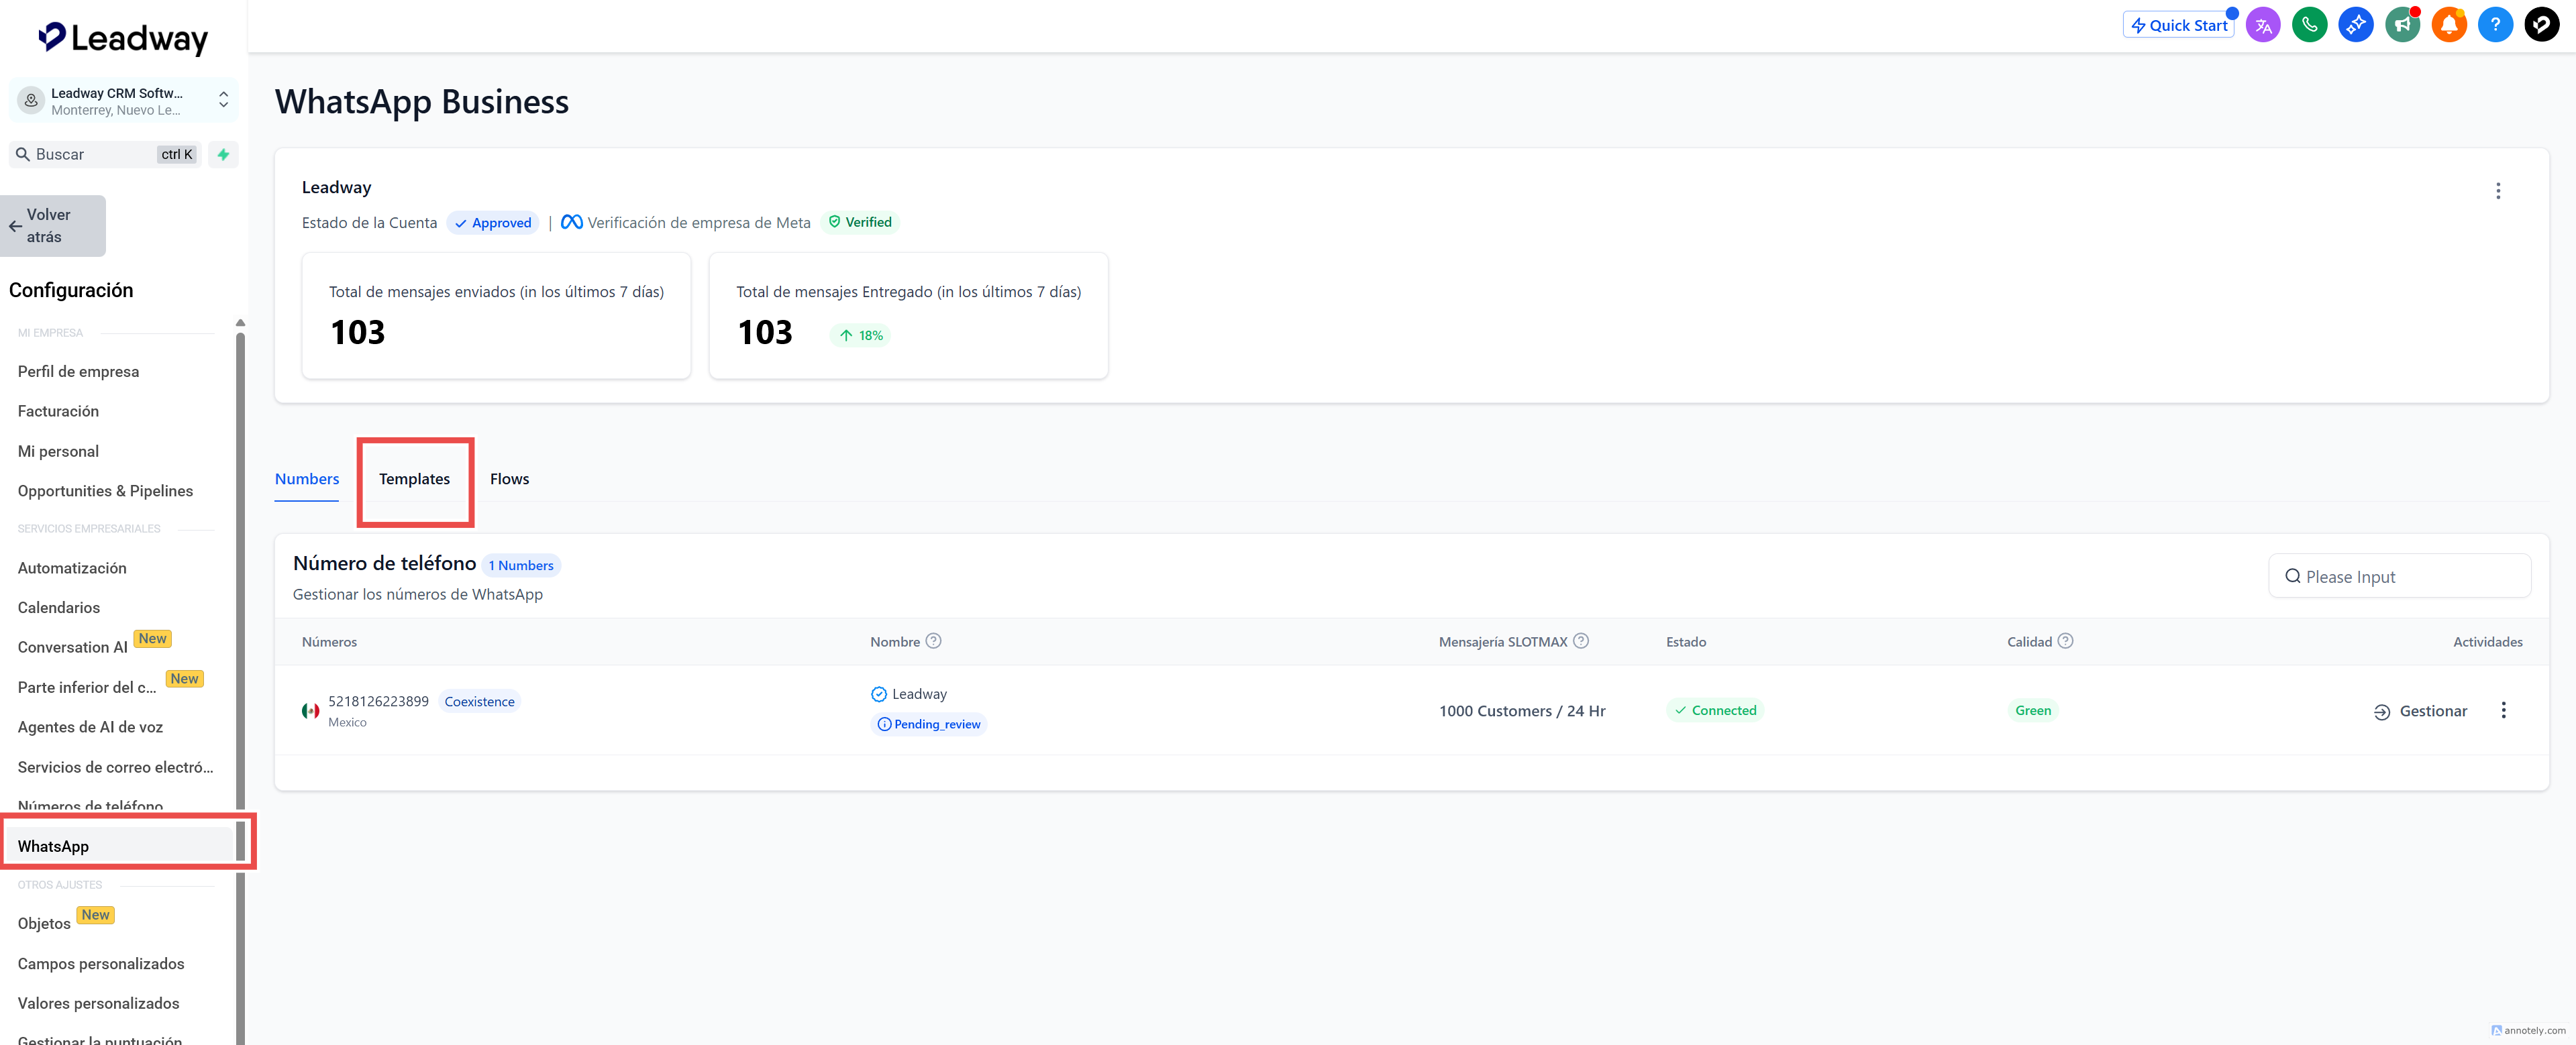Image resolution: width=2576 pixels, height=1045 pixels.
Task: Go back with Volver atrás button
Action: (53, 226)
